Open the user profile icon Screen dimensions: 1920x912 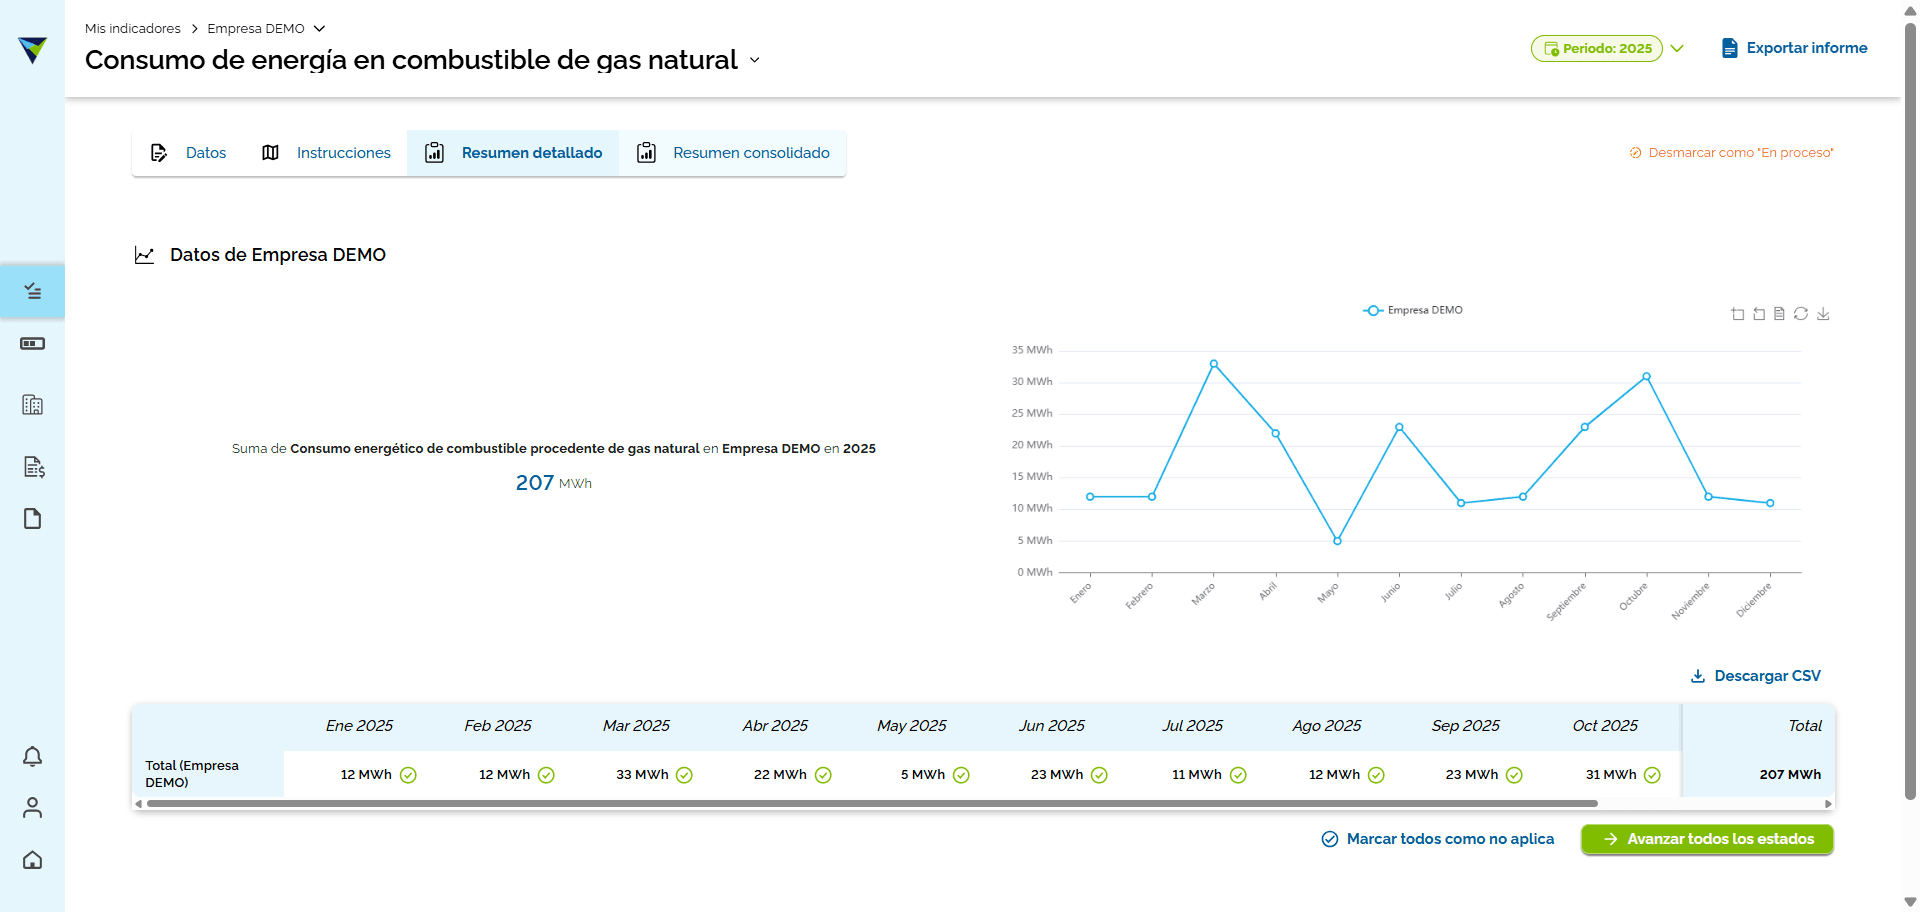pyautogui.click(x=32, y=808)
